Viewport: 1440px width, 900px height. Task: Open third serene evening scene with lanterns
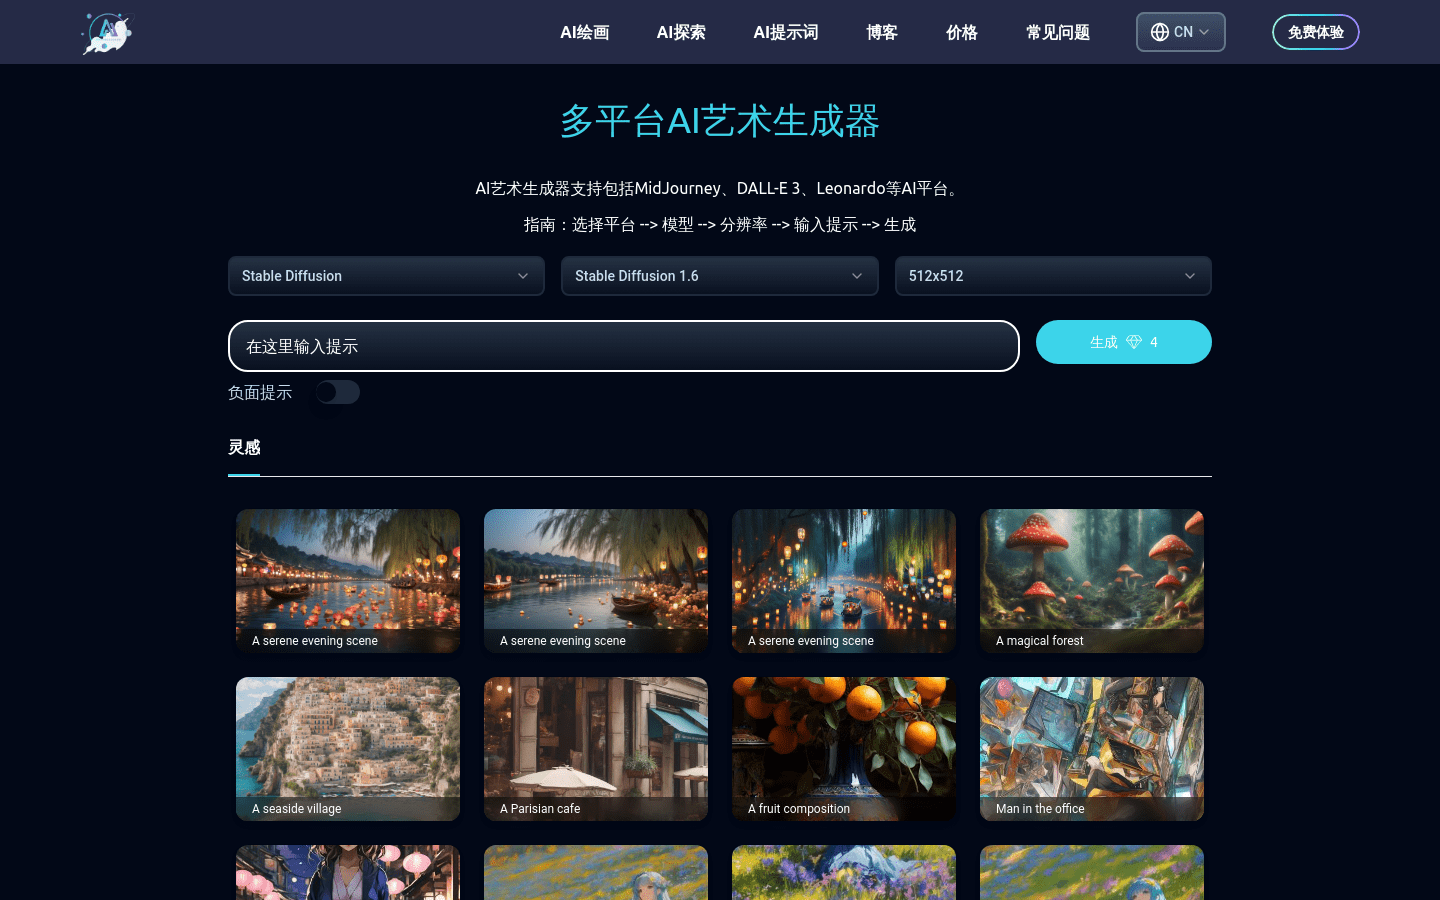[x=844, y=581]
